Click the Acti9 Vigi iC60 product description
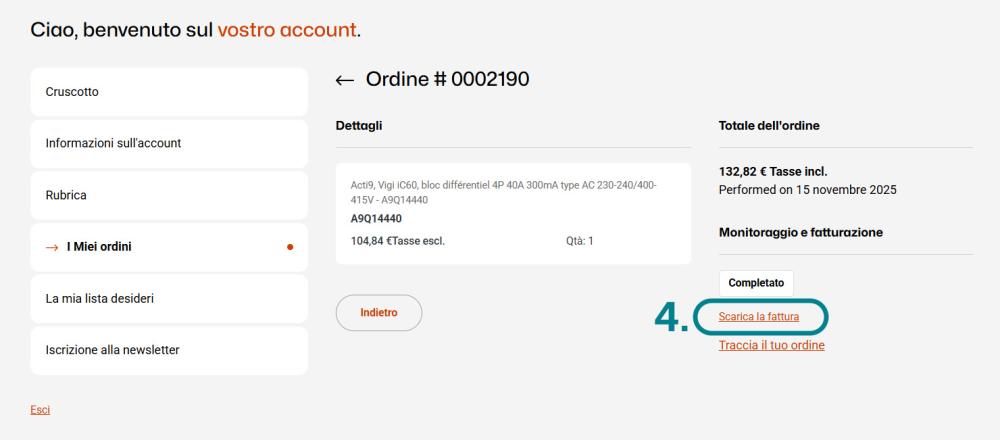 (503, 193)
